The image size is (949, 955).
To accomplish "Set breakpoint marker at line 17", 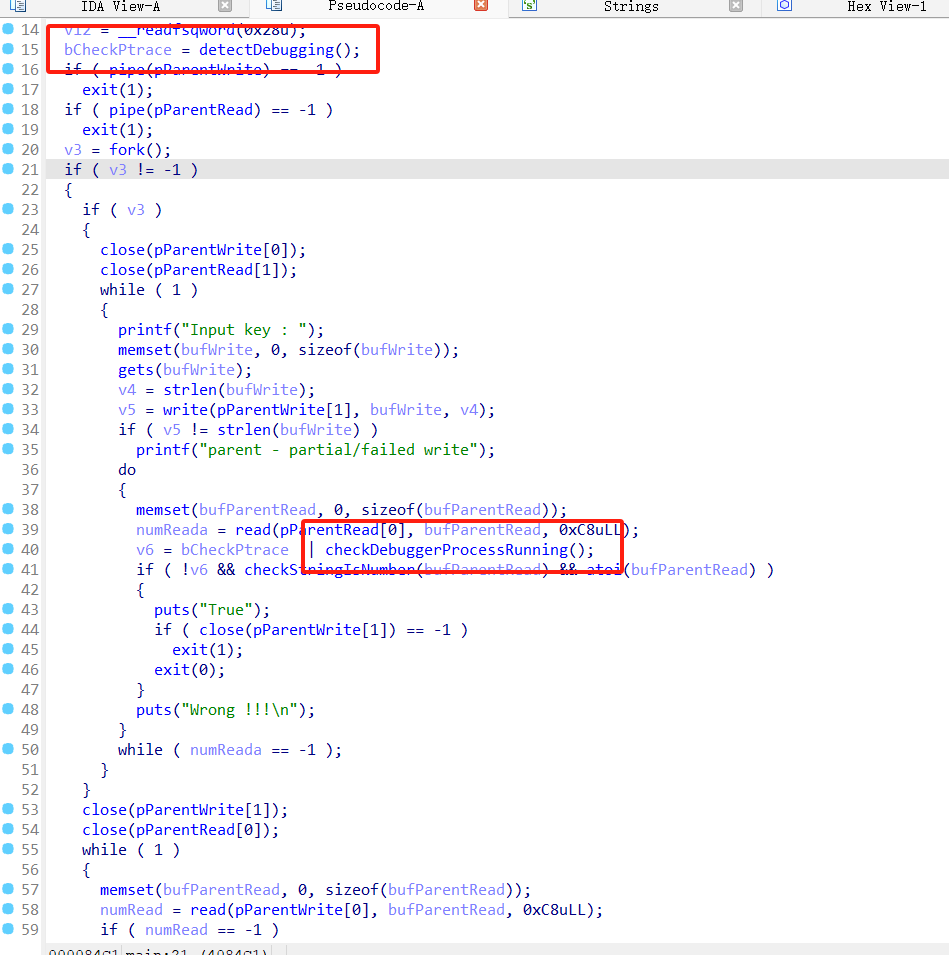I will (8, 88).
